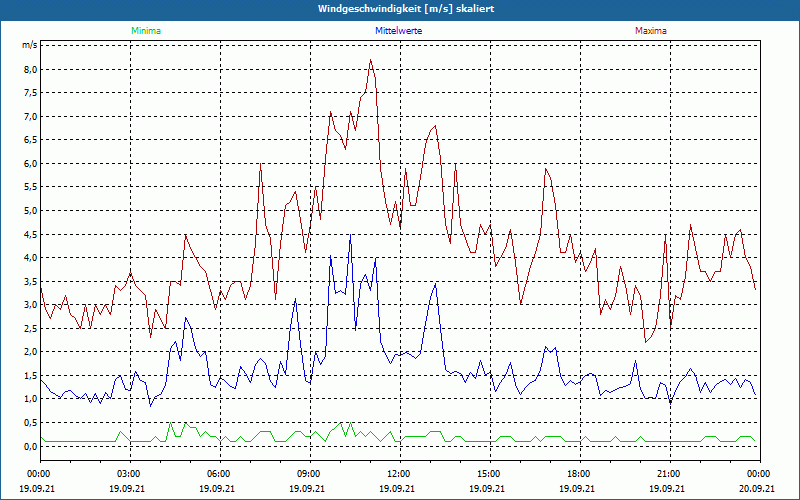Click the '19.09.21' date below 06:00
800x500 pixels.
pos(217,488)
